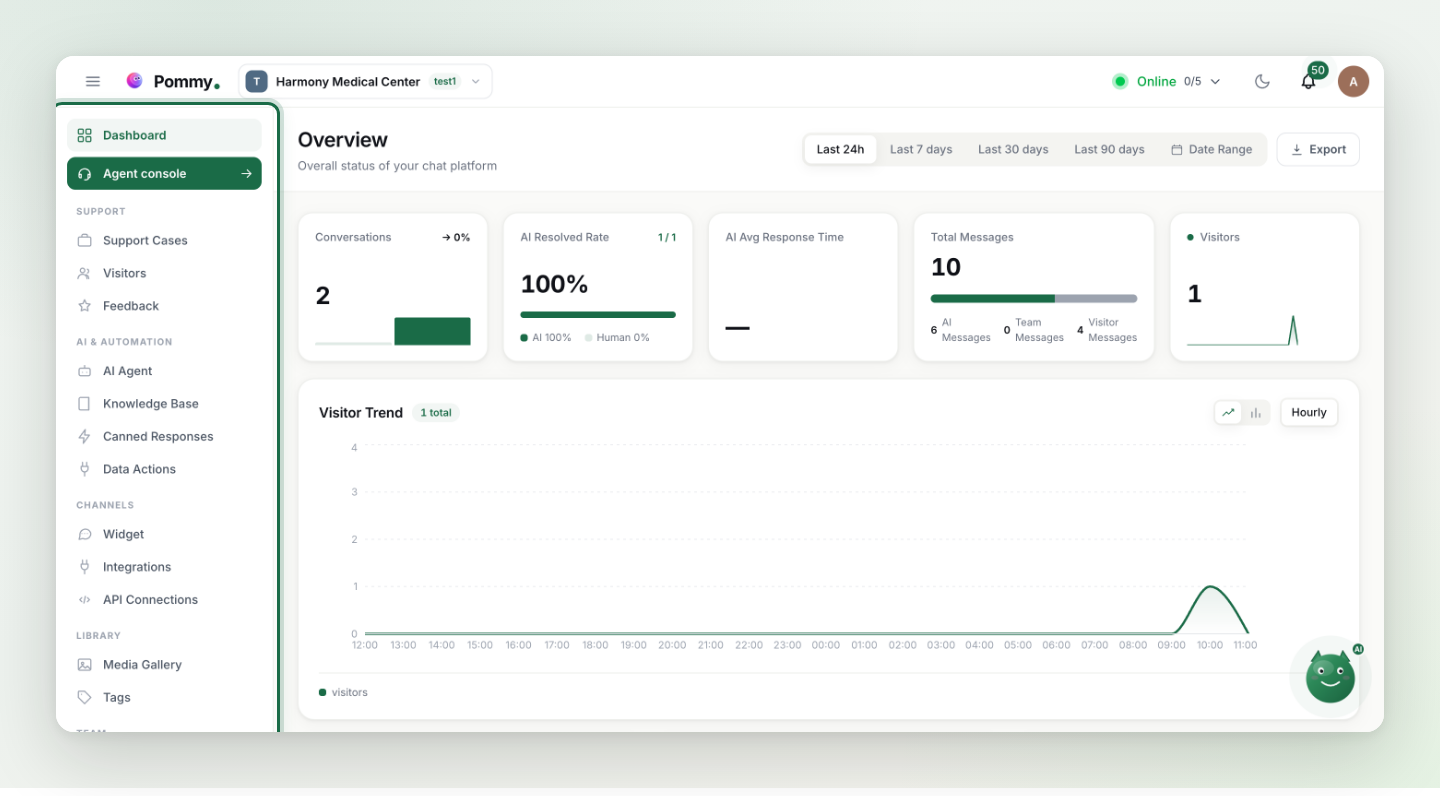Select the Last 30 days tab
This screenshot has width=1440, height=796.
(1013, 150)
